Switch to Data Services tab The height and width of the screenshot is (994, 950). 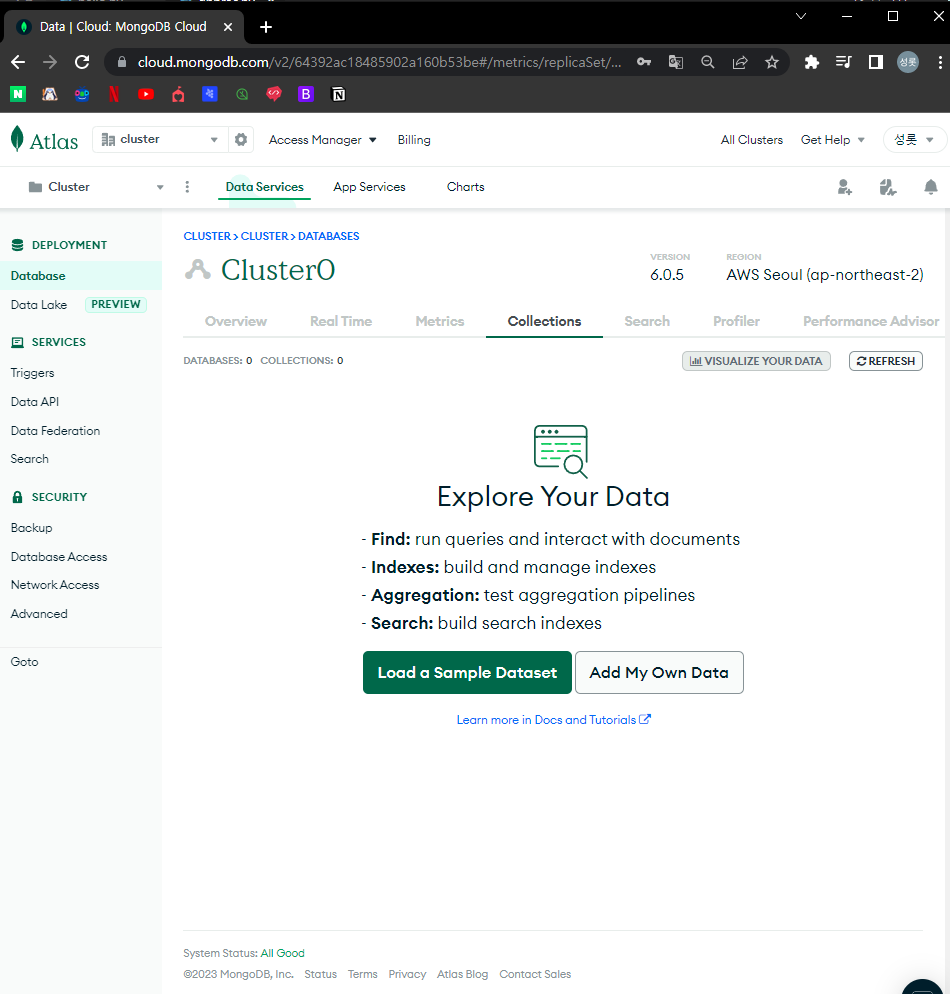[x=264, y=187]
